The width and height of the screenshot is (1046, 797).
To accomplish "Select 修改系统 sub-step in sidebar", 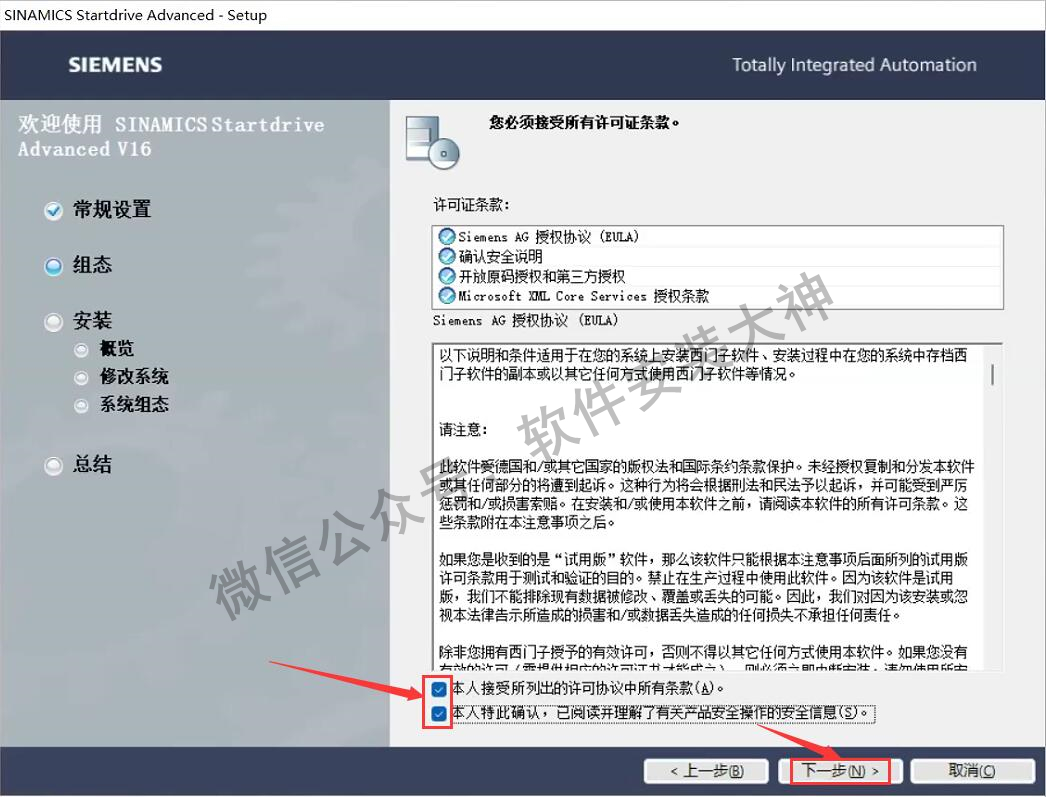I will 134,376.
